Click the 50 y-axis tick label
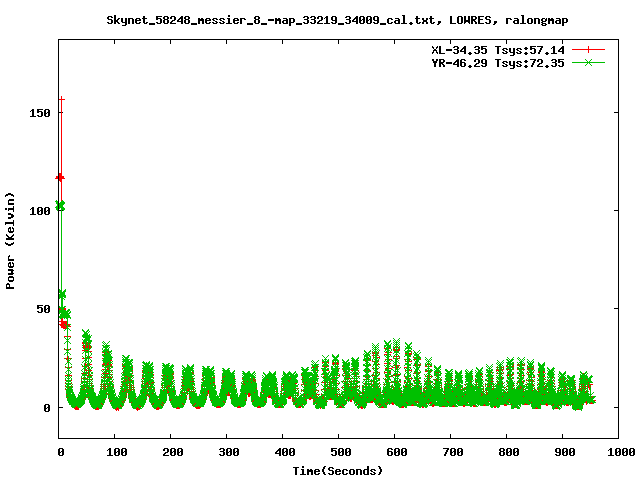 click(x=43, y=309)
